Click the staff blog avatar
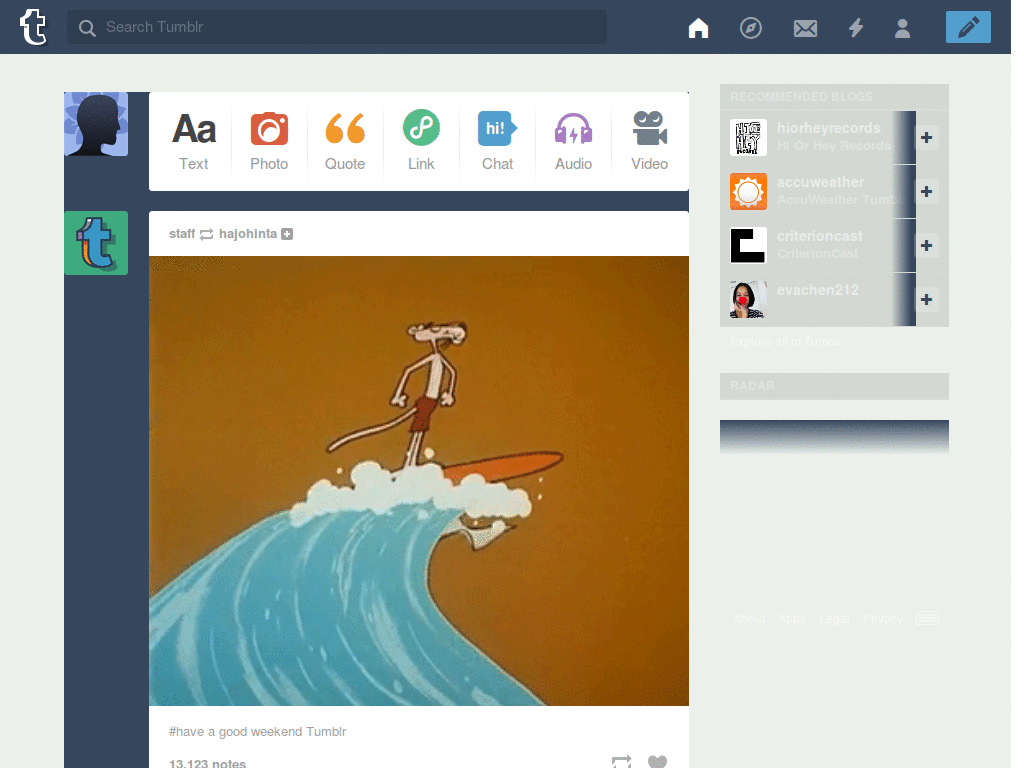The image size is (1024, 768). click(96, 243)
